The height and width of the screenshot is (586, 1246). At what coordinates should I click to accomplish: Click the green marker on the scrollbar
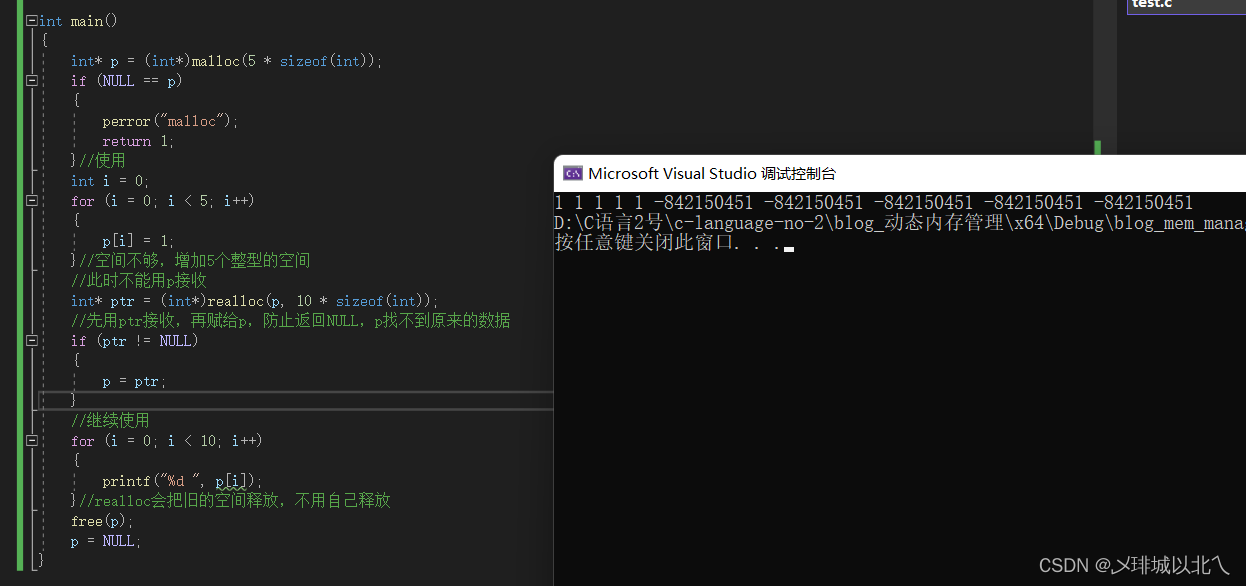coord(1098,148)
